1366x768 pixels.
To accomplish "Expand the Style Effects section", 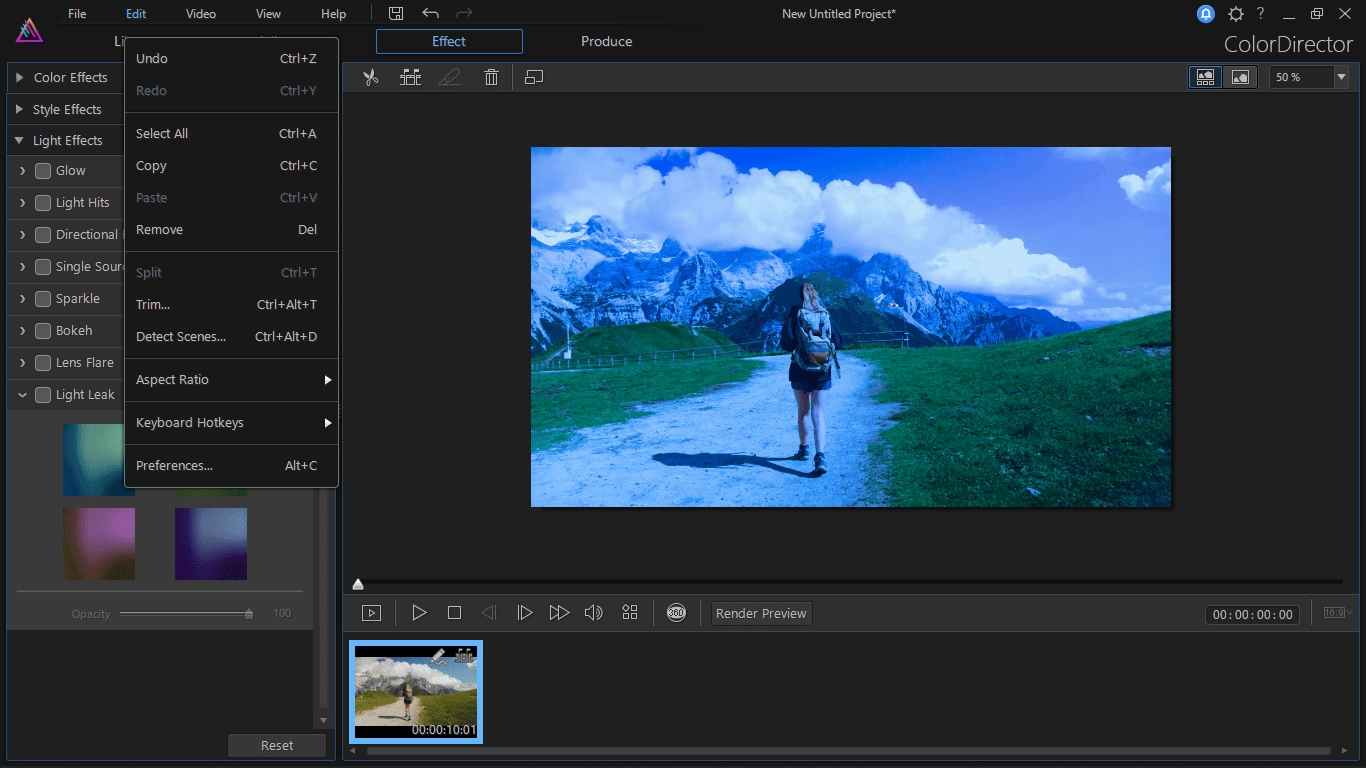I will (19, 109).
